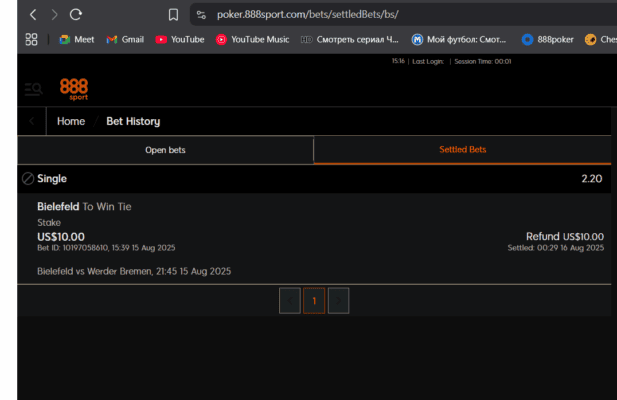Open the Meet bookmark
The width and height of the screenshot is (617, 400).
coord(77,39)
